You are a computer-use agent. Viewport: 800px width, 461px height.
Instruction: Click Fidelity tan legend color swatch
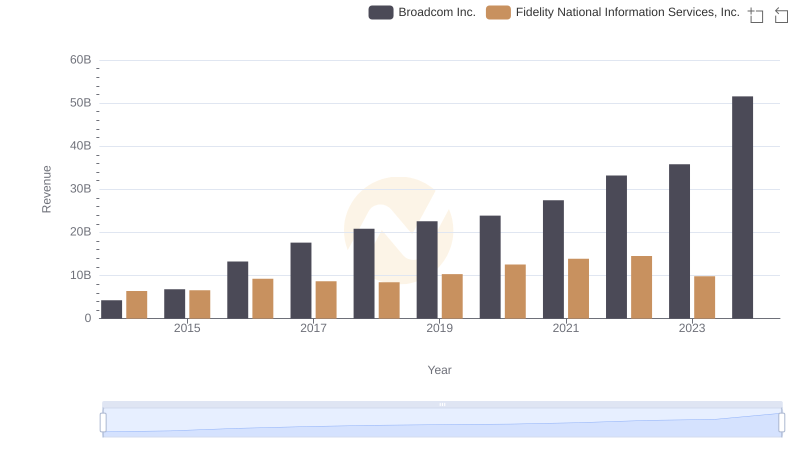(498, 12)
